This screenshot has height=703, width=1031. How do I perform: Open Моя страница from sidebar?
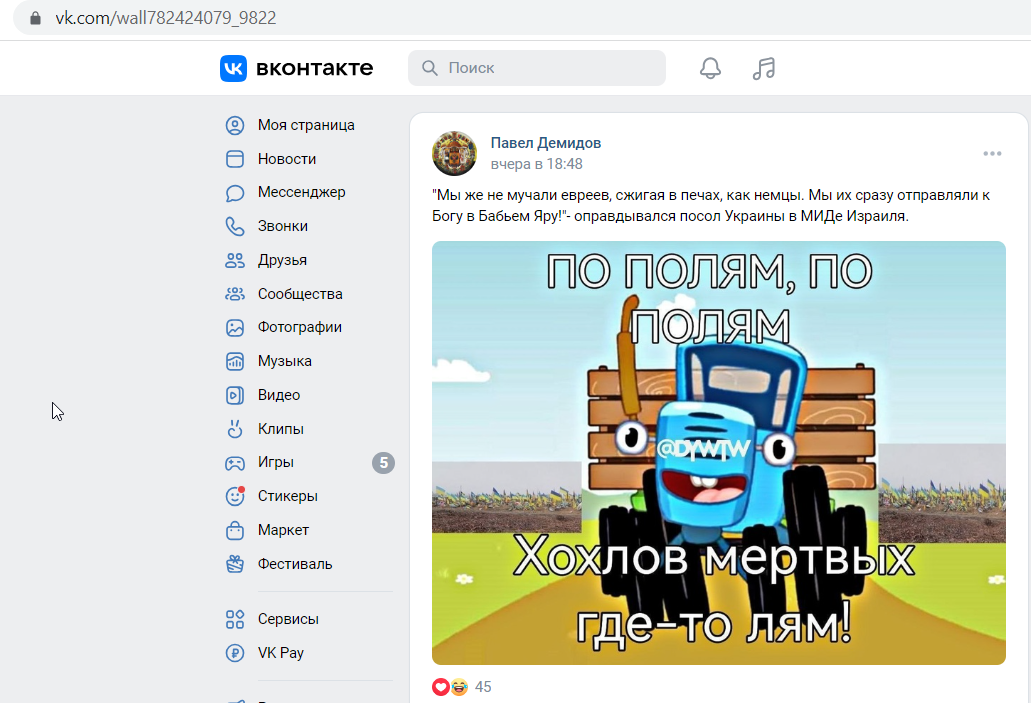[306, 125]
